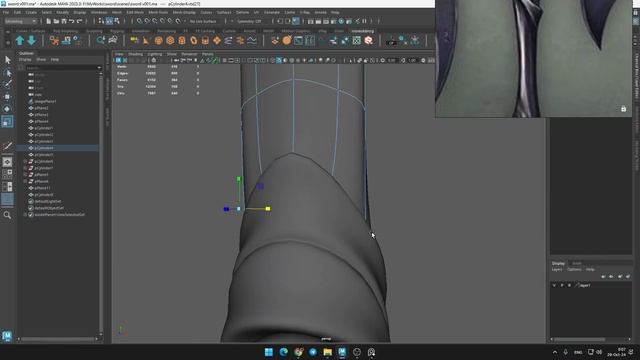Screen dimensions: 640x360
Task: Create a polygon cube from the shelf
Action: [x=170, y=40]
